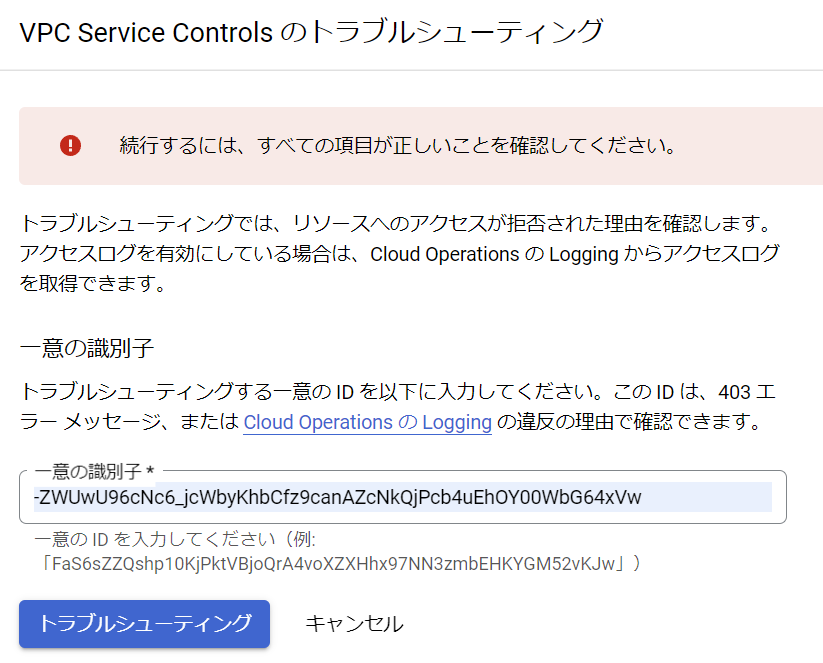823x663 pixels.
Task: Click the paragraph starting トラブルシューティングする一意の ID
Action: pyautogui.click(x=397, y=407)
